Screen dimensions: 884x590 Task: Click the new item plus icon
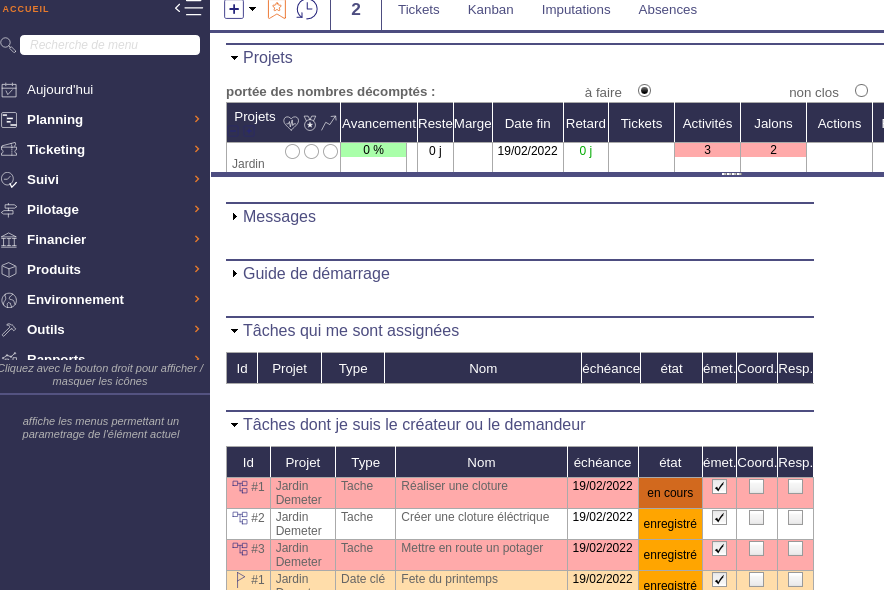coord(233,9)
